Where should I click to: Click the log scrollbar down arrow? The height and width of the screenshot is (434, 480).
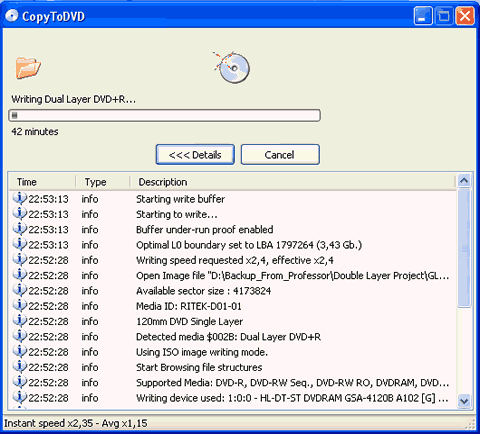(464, 401)
